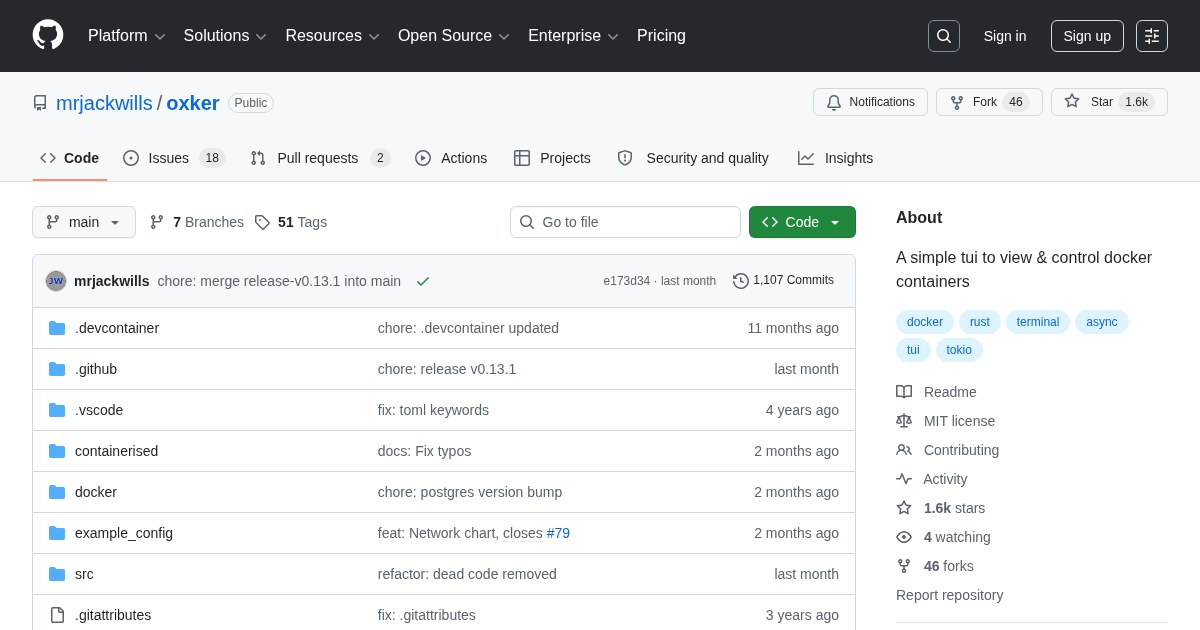
Task: Click the Sign up button
Action: tap(1087, 36)
